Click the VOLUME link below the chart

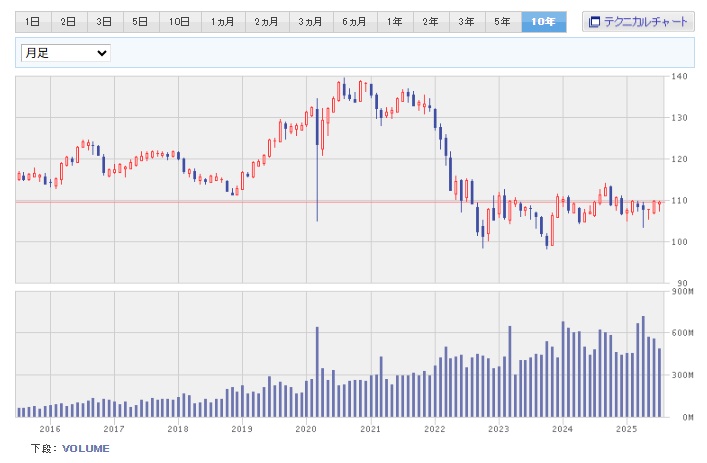click(x=86, y=449)
